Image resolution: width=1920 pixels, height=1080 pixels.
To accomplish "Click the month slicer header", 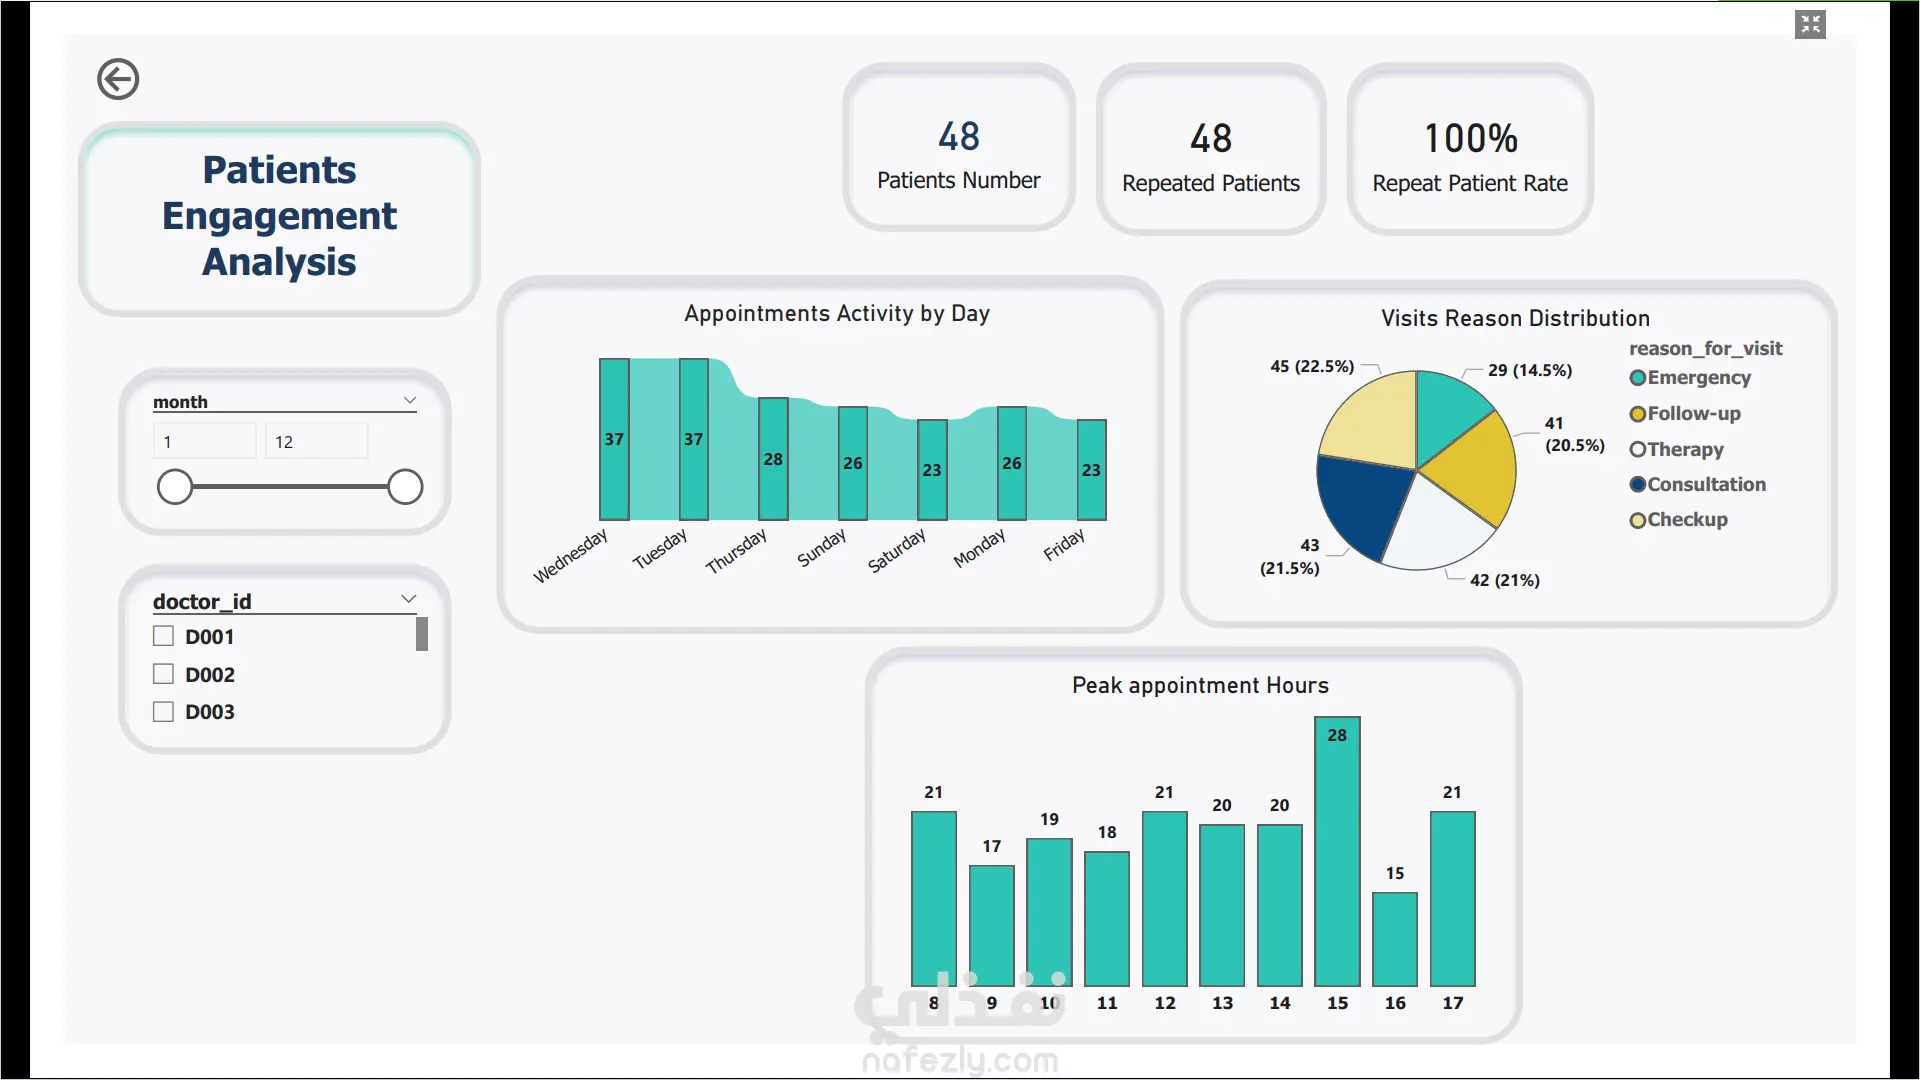I will pyautogui.click(x=180, y=401).
